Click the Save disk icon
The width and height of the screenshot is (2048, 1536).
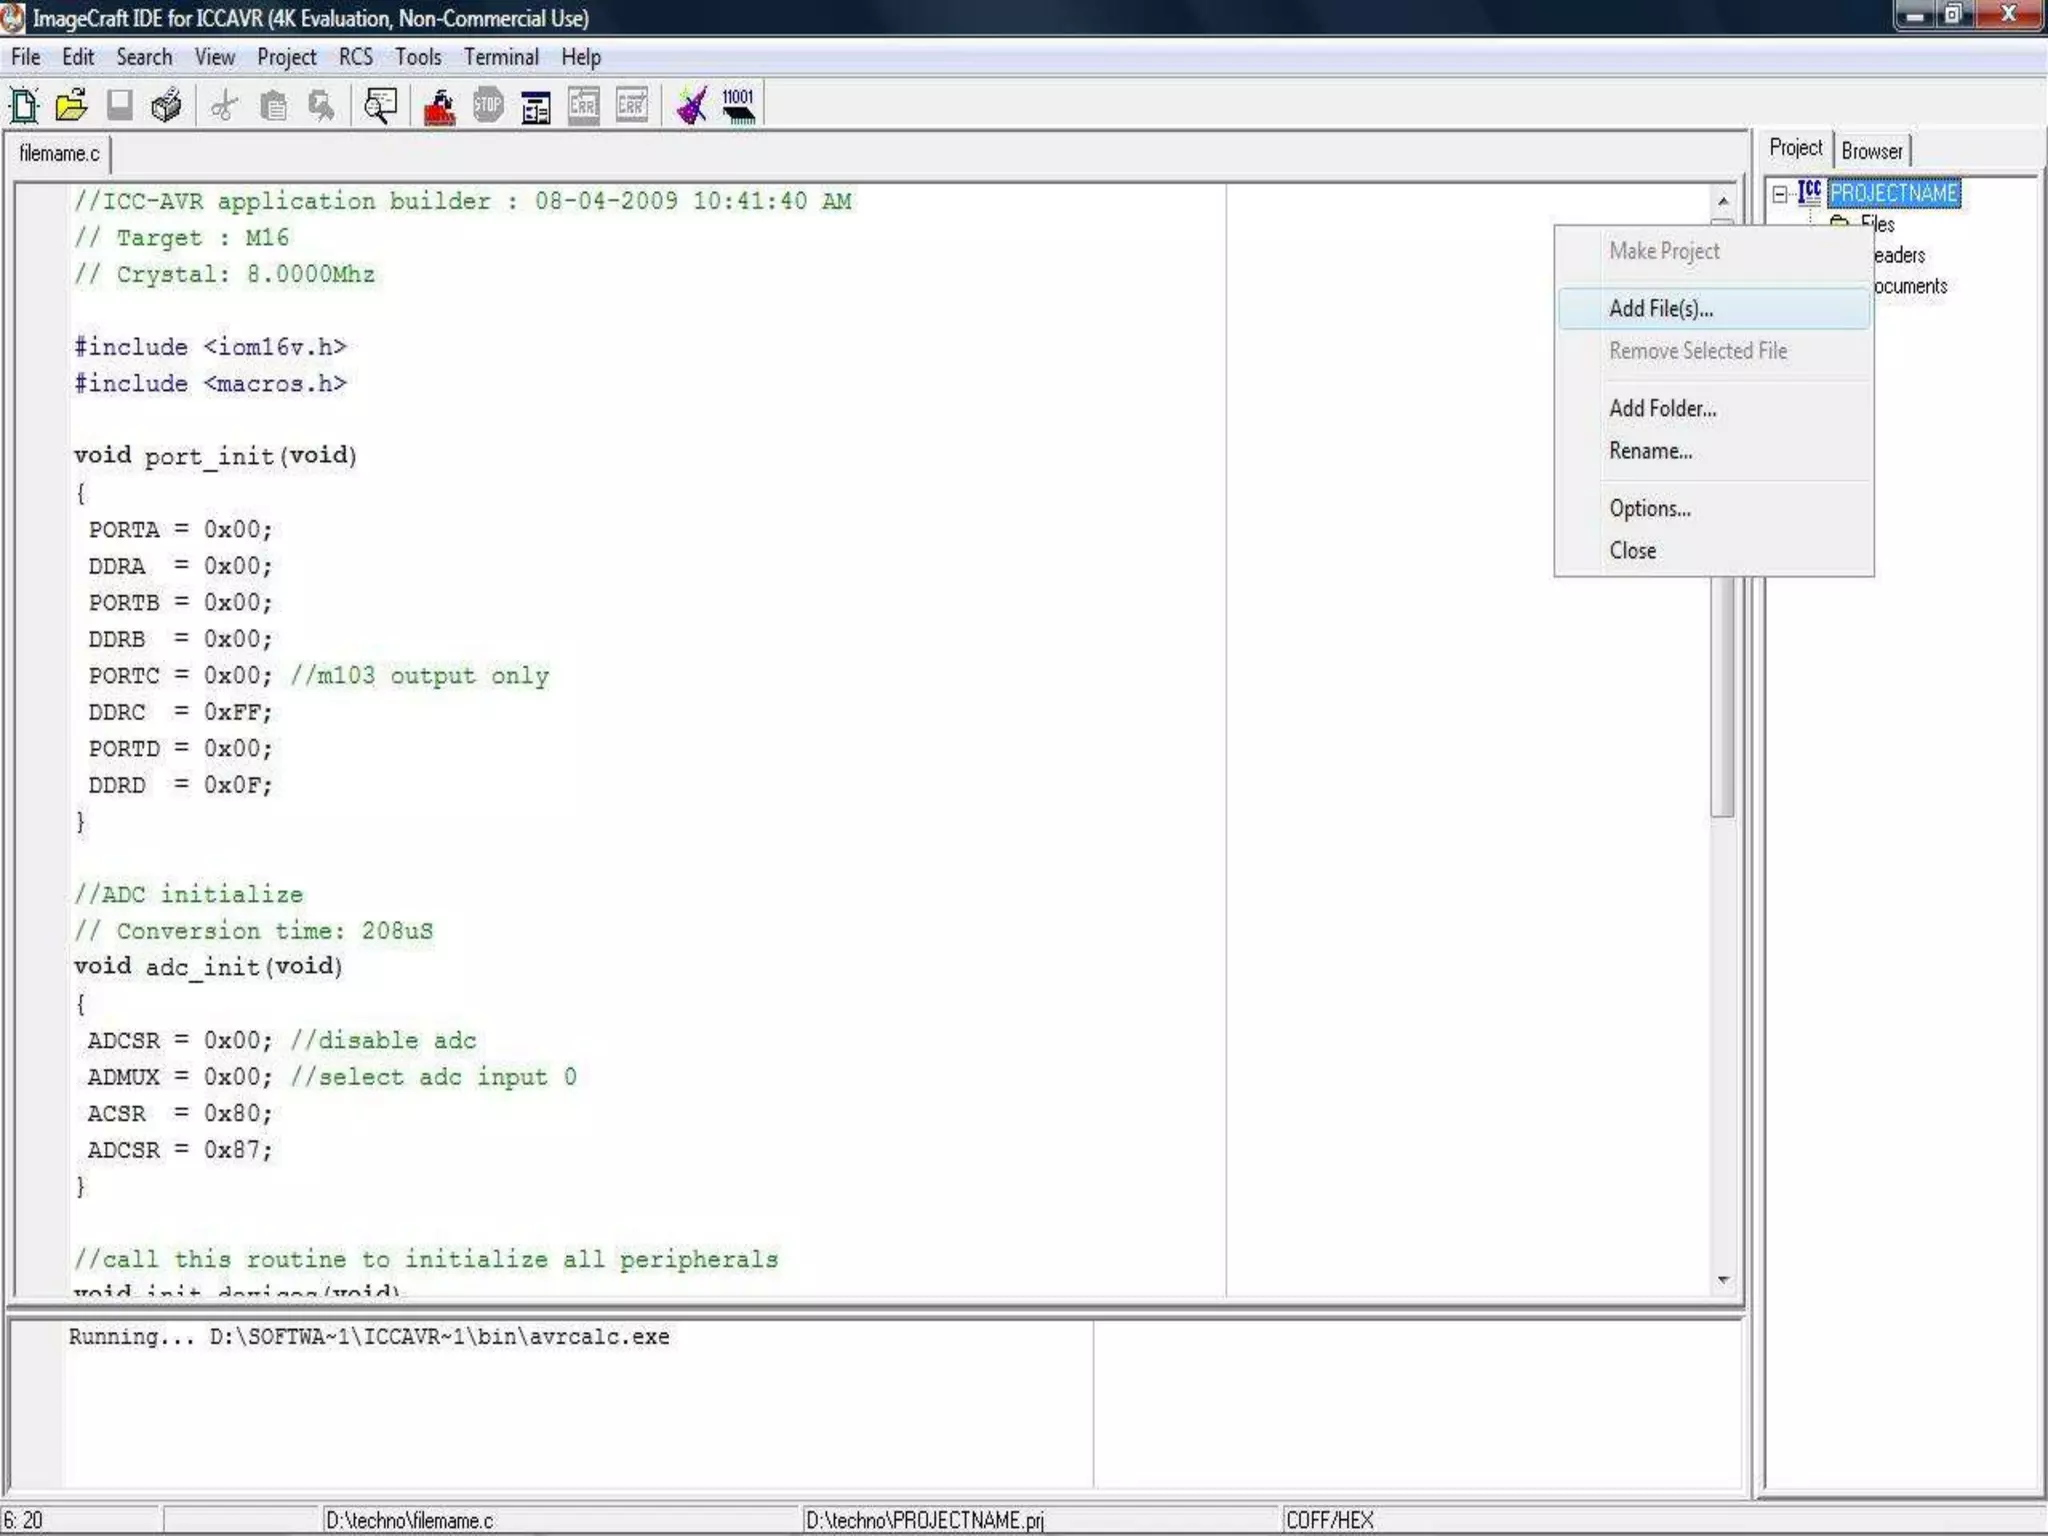click(120, 105)
